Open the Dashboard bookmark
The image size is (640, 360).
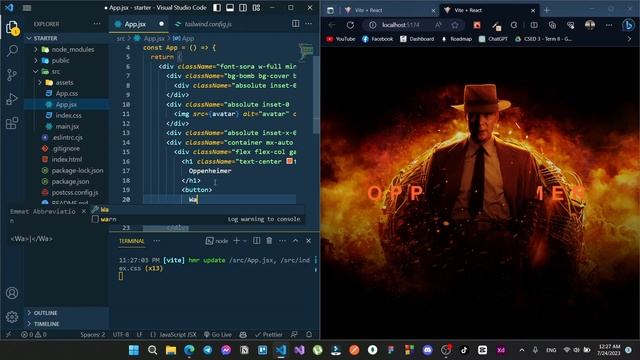coord(417,39)
